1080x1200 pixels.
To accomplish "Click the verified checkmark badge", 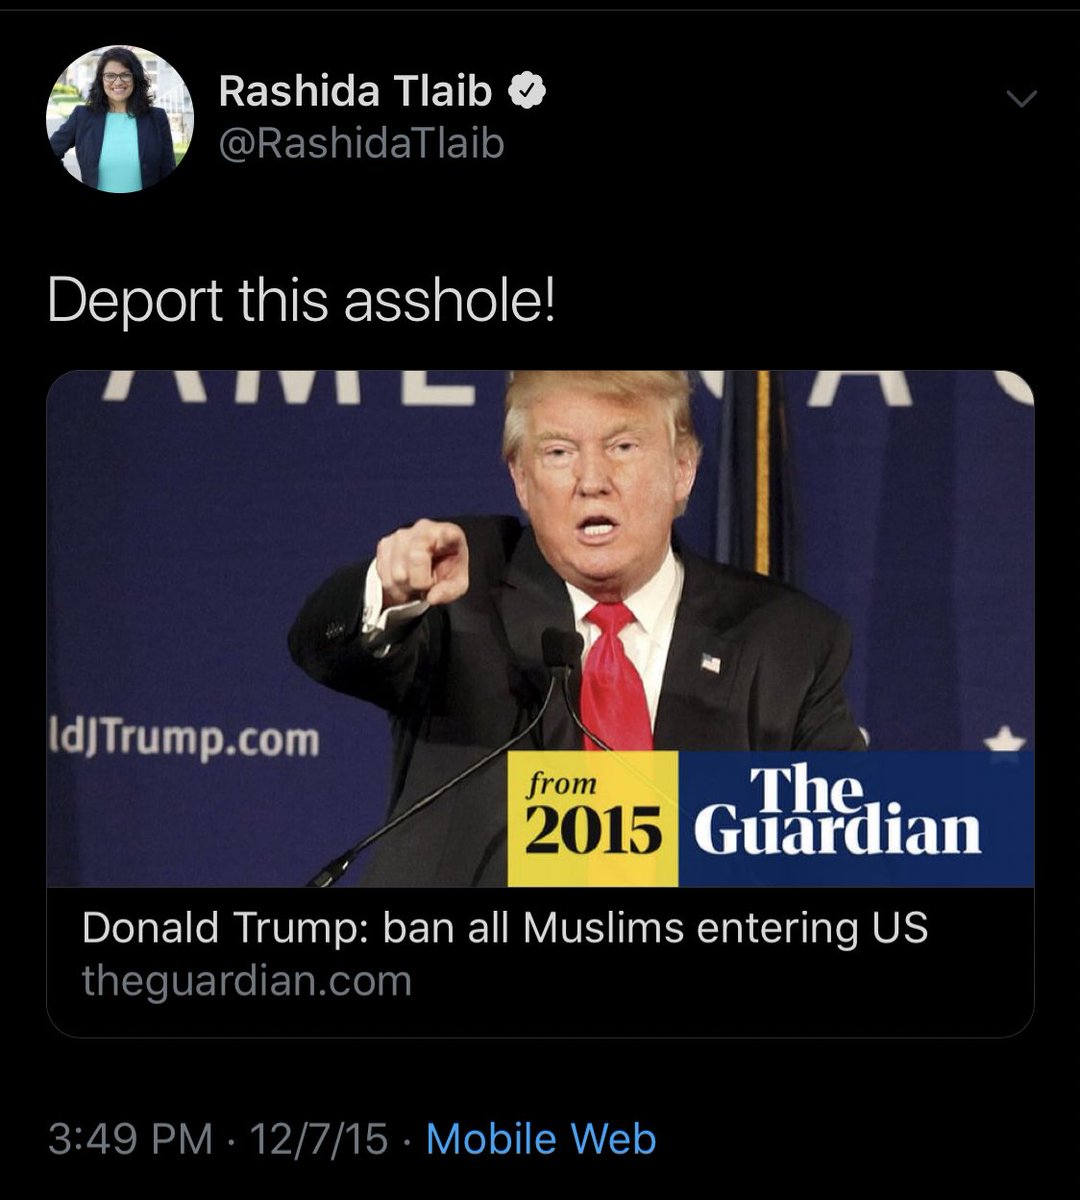I will click(x=526, y=92).
